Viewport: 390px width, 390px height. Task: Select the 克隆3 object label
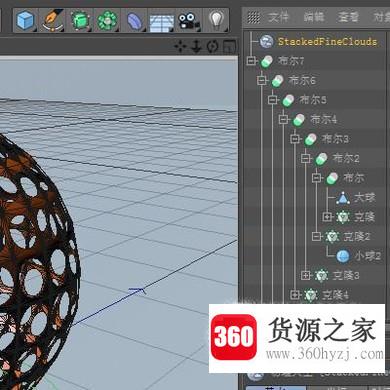point(346,275)
